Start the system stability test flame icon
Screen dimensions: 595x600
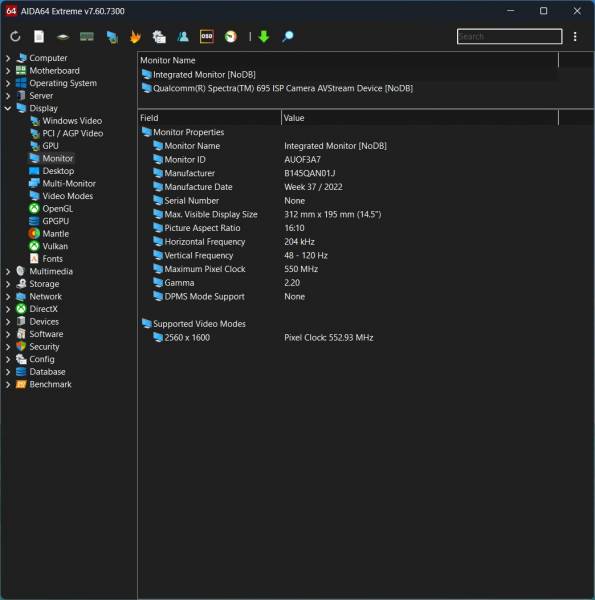(x=135, y=37)
